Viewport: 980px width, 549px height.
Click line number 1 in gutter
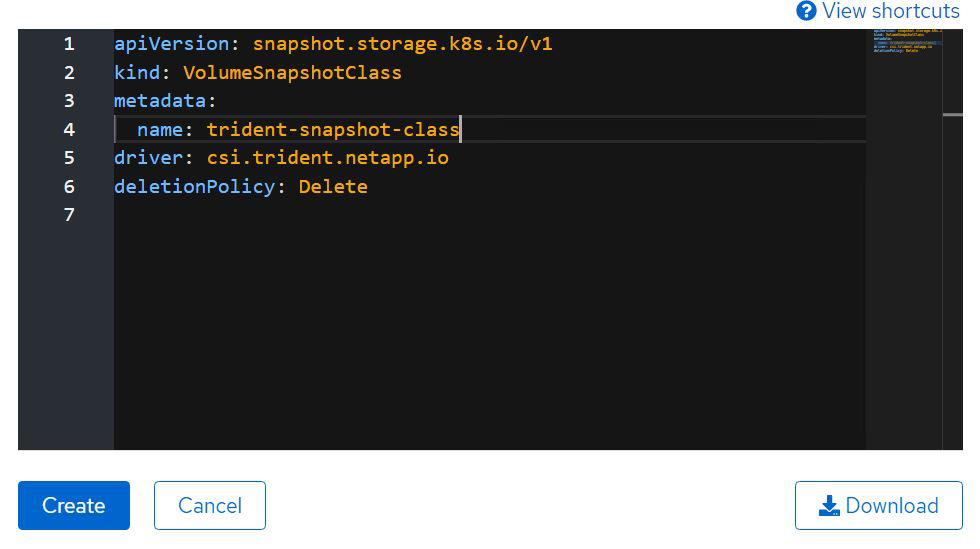click(69, 44)
